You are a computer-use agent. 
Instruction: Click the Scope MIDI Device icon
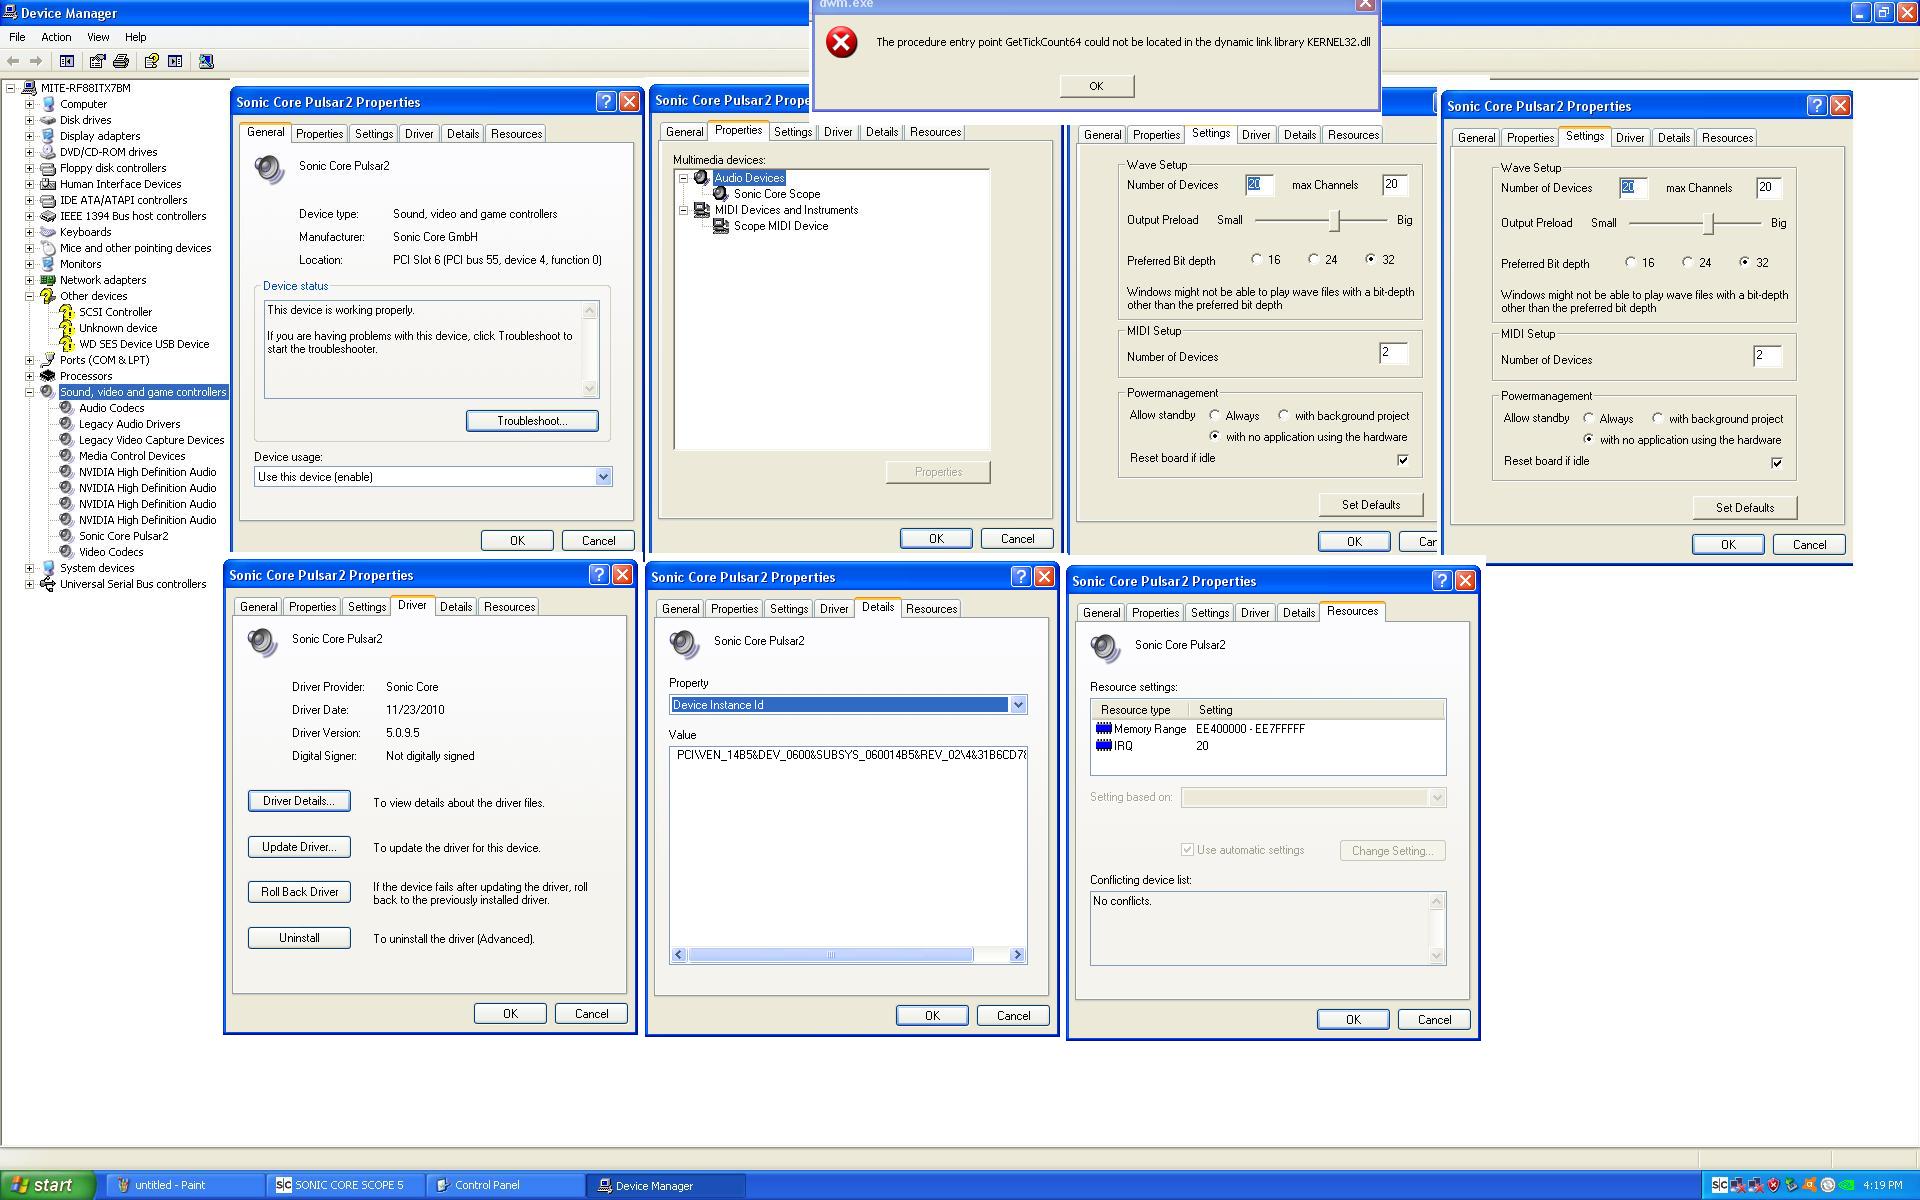click(721, 226)
